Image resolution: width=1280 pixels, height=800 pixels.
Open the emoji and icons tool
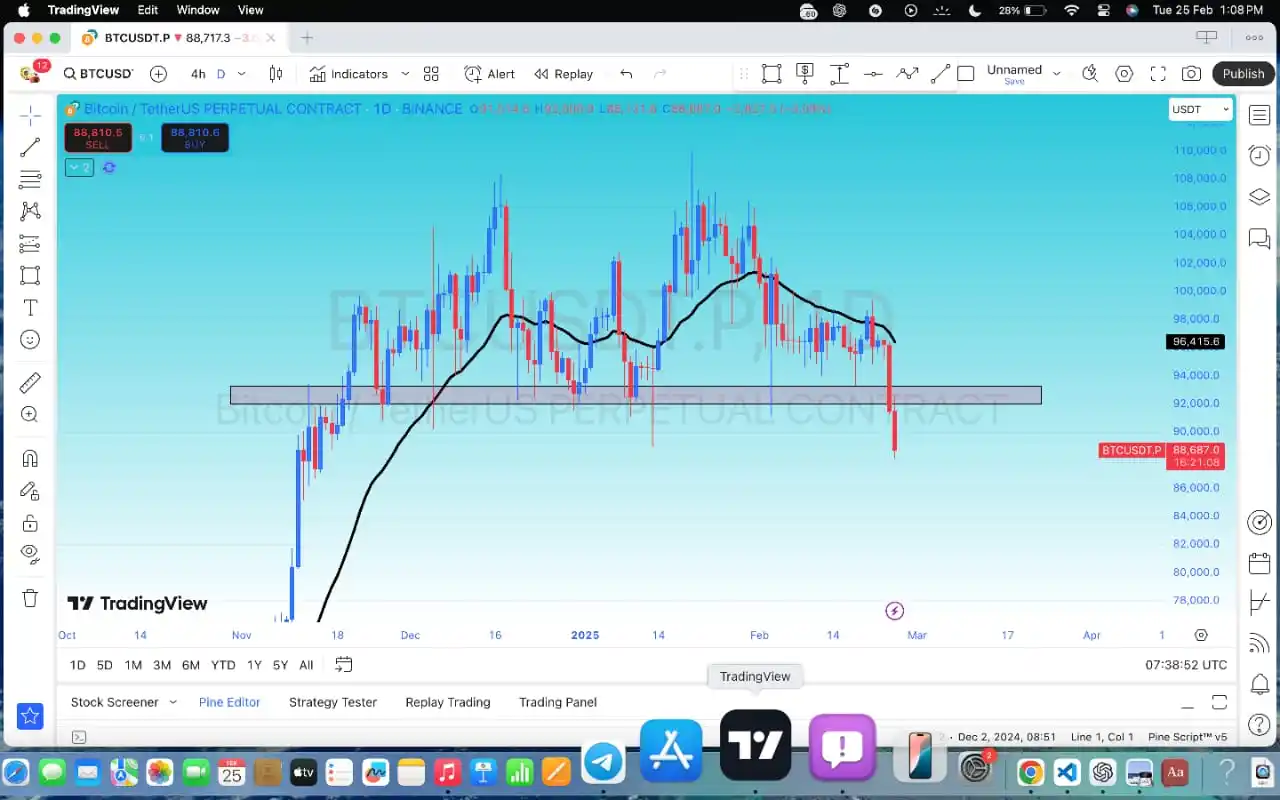coord(30,340)
